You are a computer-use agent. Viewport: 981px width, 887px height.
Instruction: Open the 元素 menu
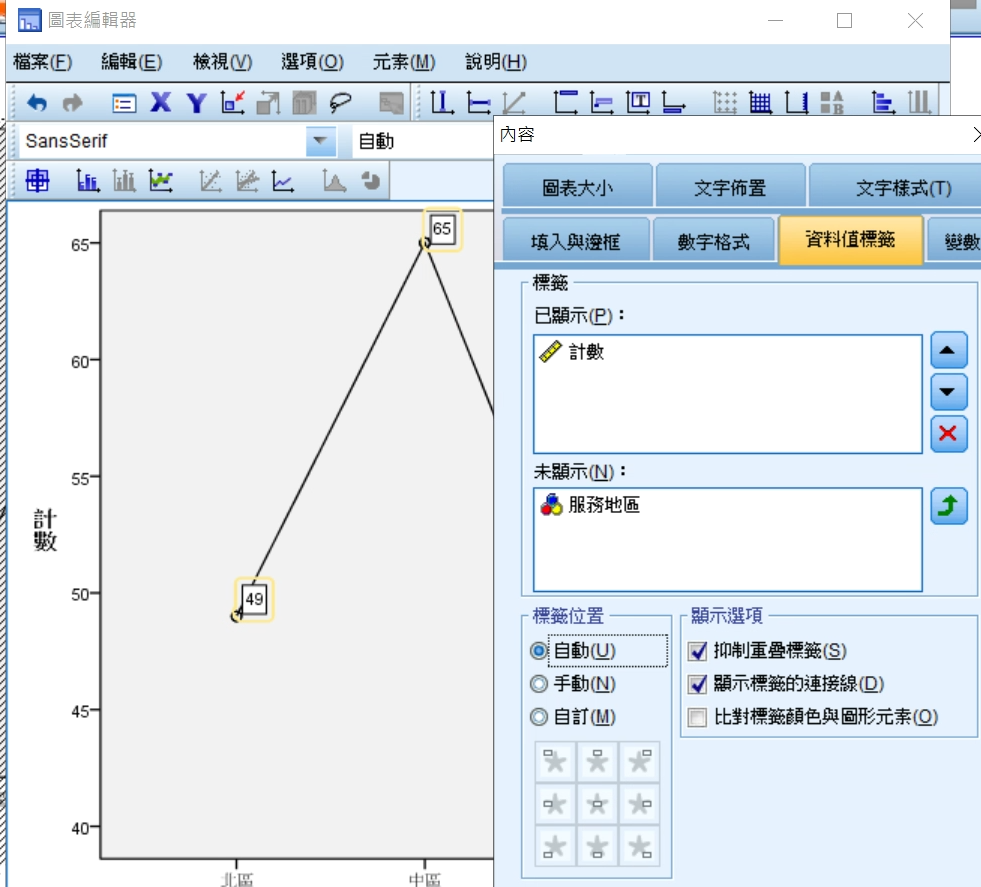[x=403, y=62]
